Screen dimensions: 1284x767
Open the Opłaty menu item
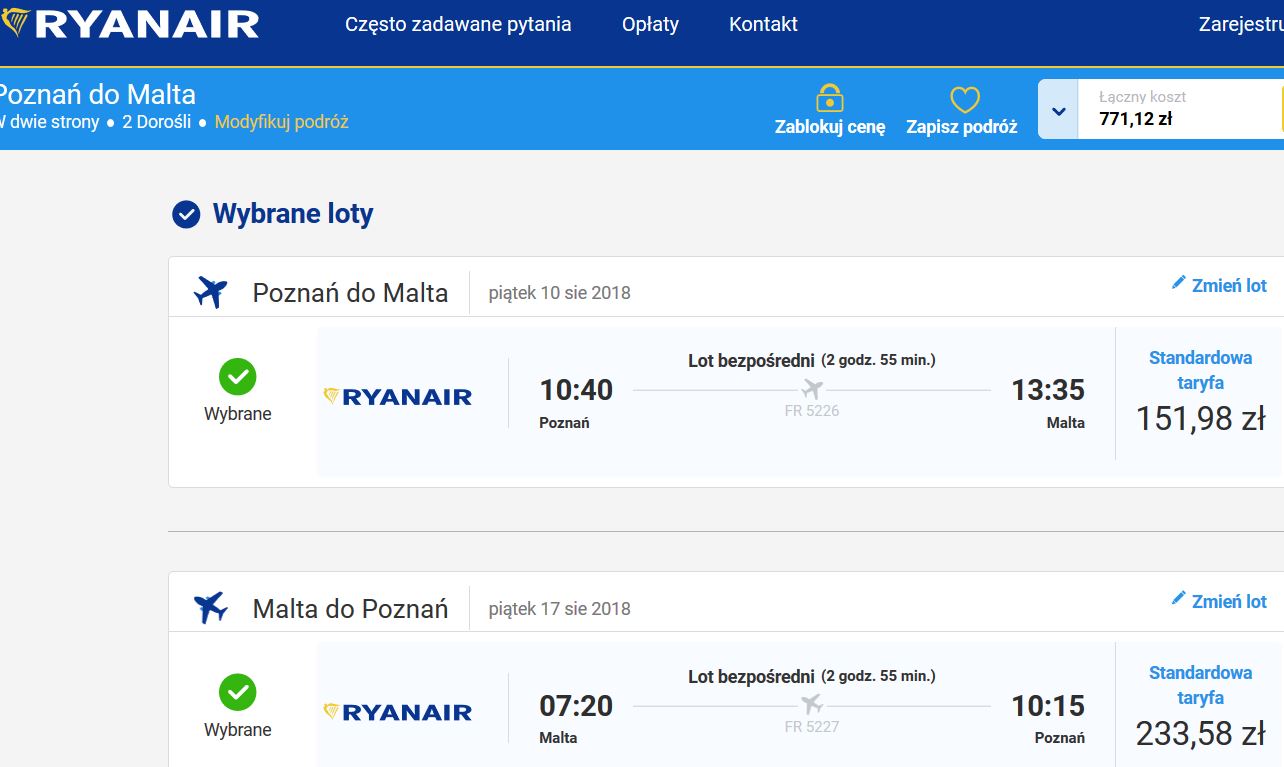pos(650,24)
